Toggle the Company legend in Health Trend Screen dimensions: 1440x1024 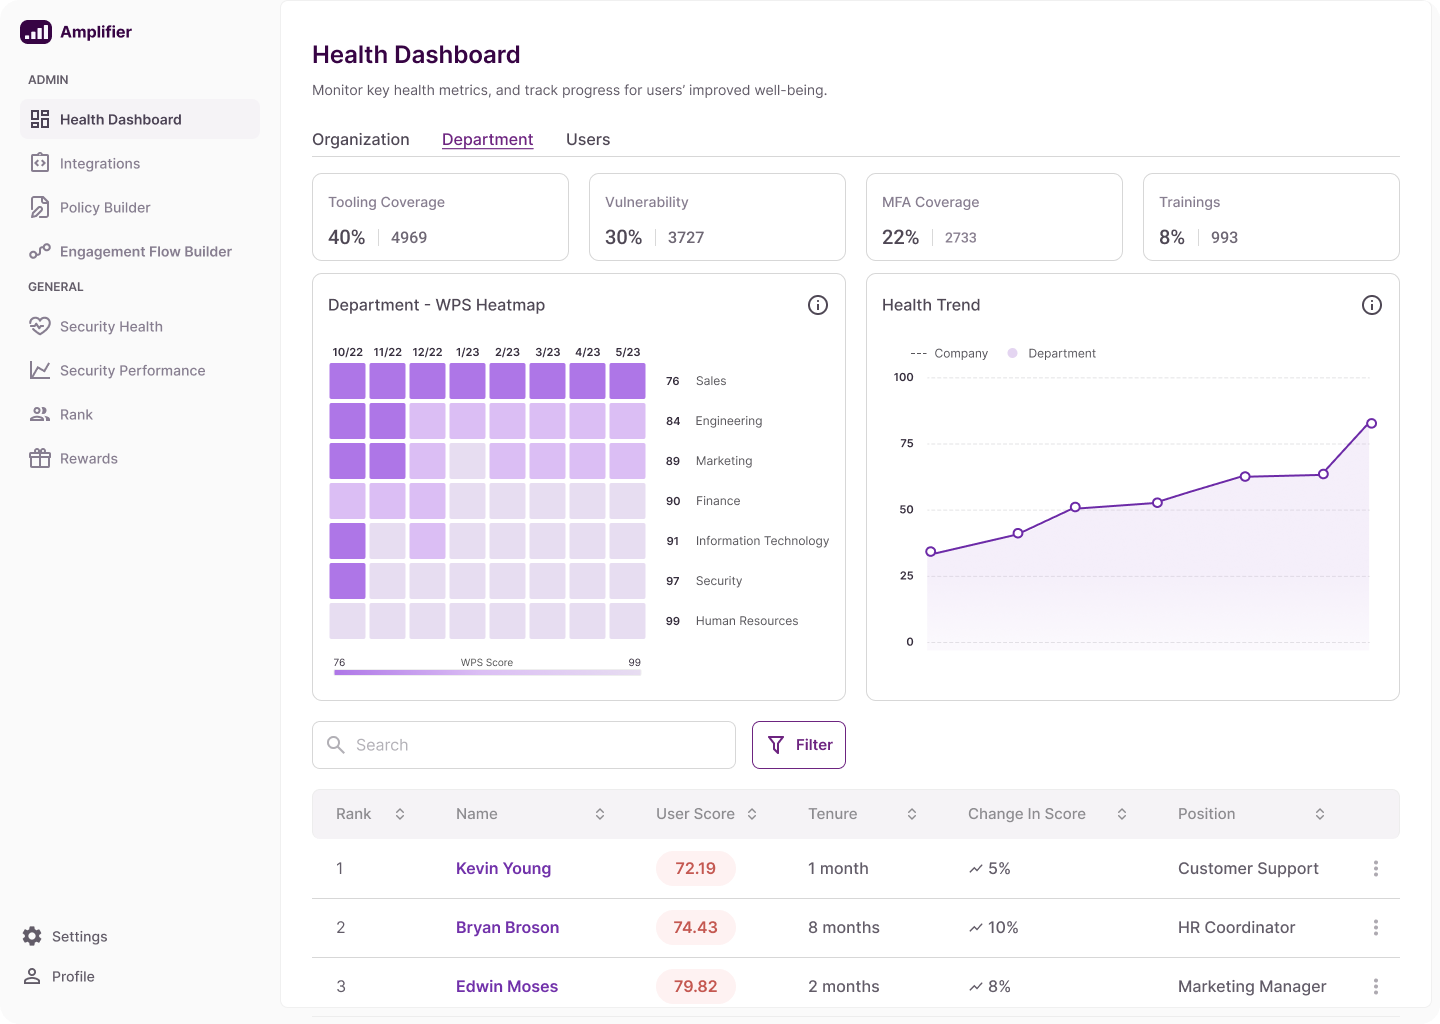pos(950,353)
